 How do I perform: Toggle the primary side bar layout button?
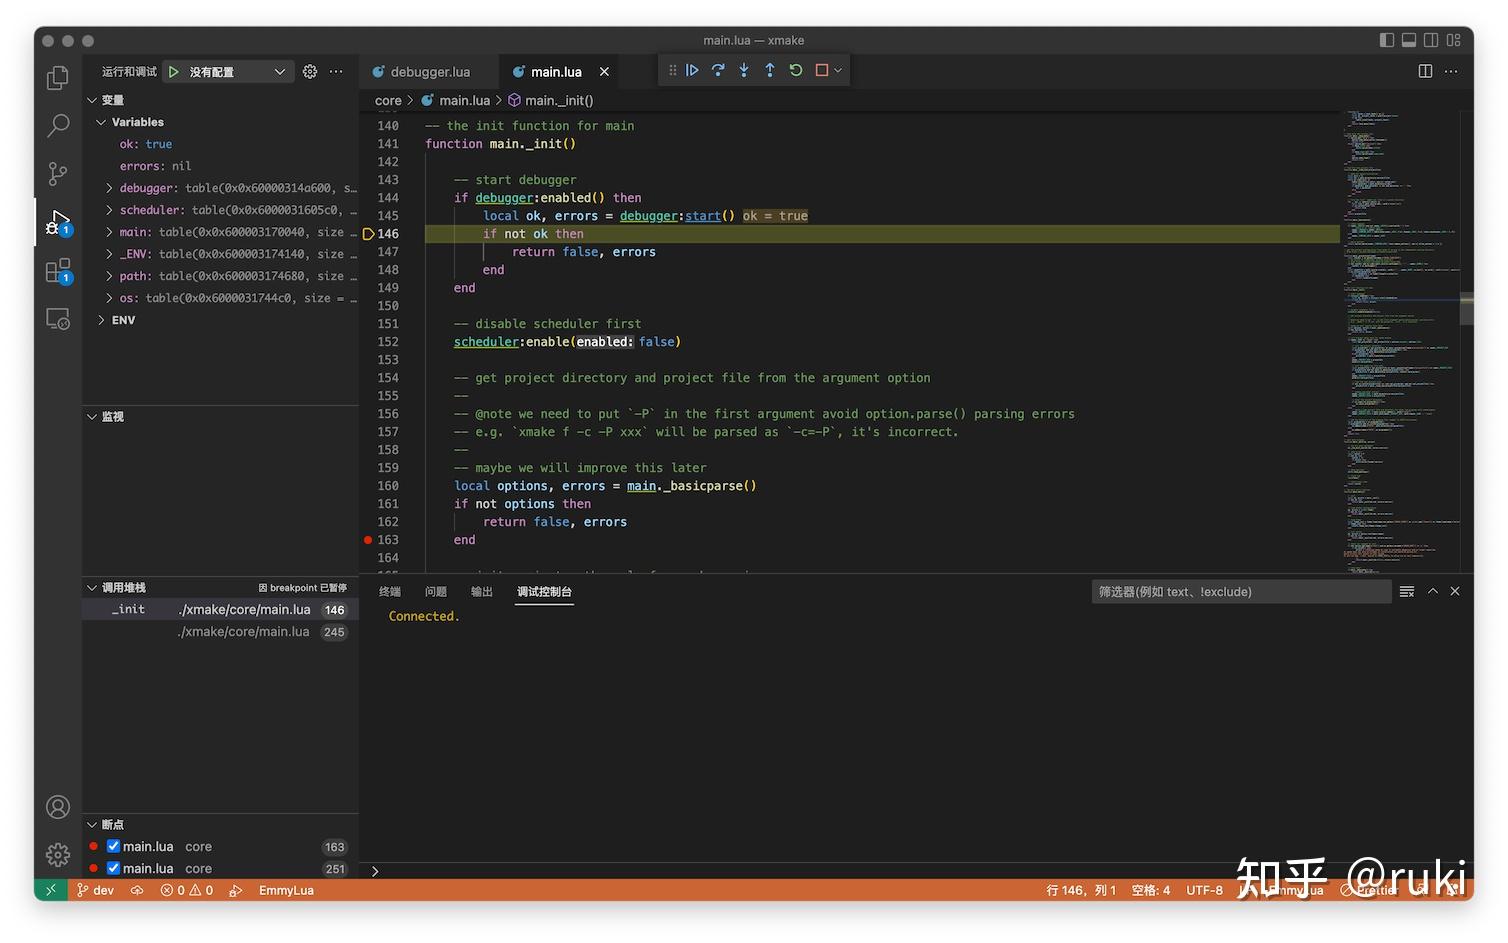coord(1387,40)
